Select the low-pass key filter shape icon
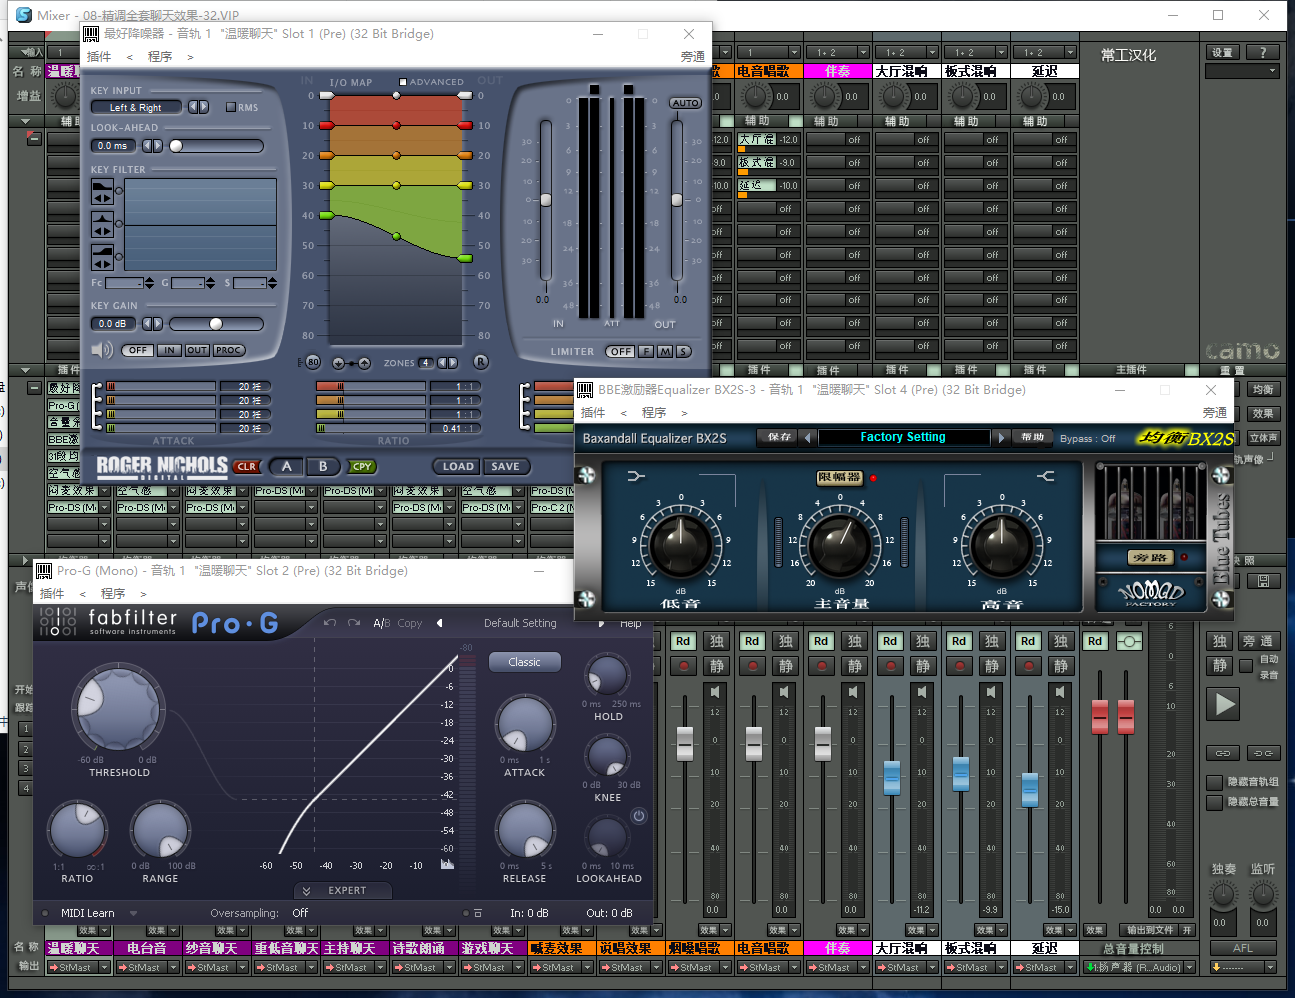Viewport: 1295px width, 998px height. coord(102,192)
